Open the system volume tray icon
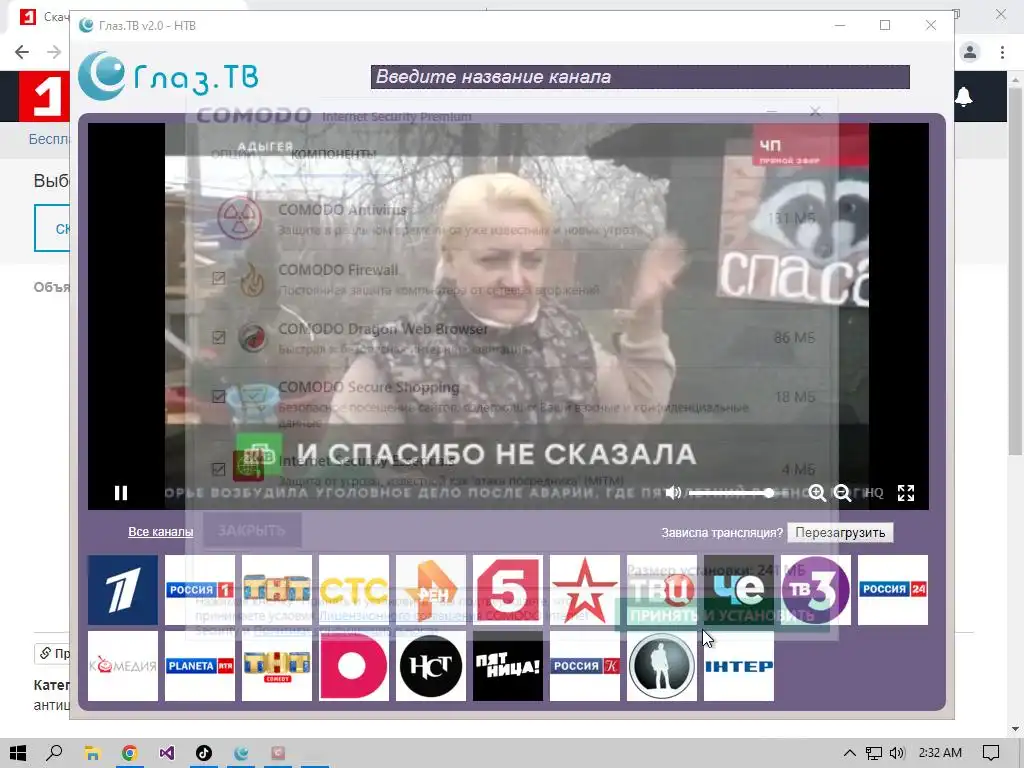This screenshot has height=768, width=1024. 897,753
